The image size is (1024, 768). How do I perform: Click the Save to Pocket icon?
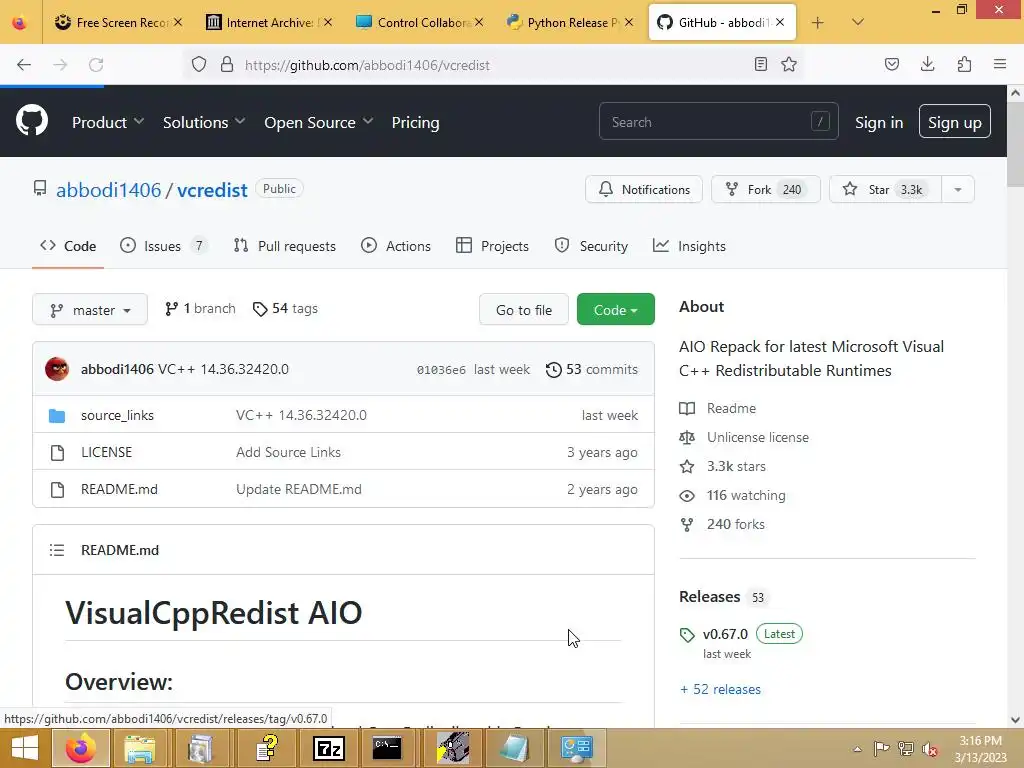pyautogui.click(x=891, y=64)
